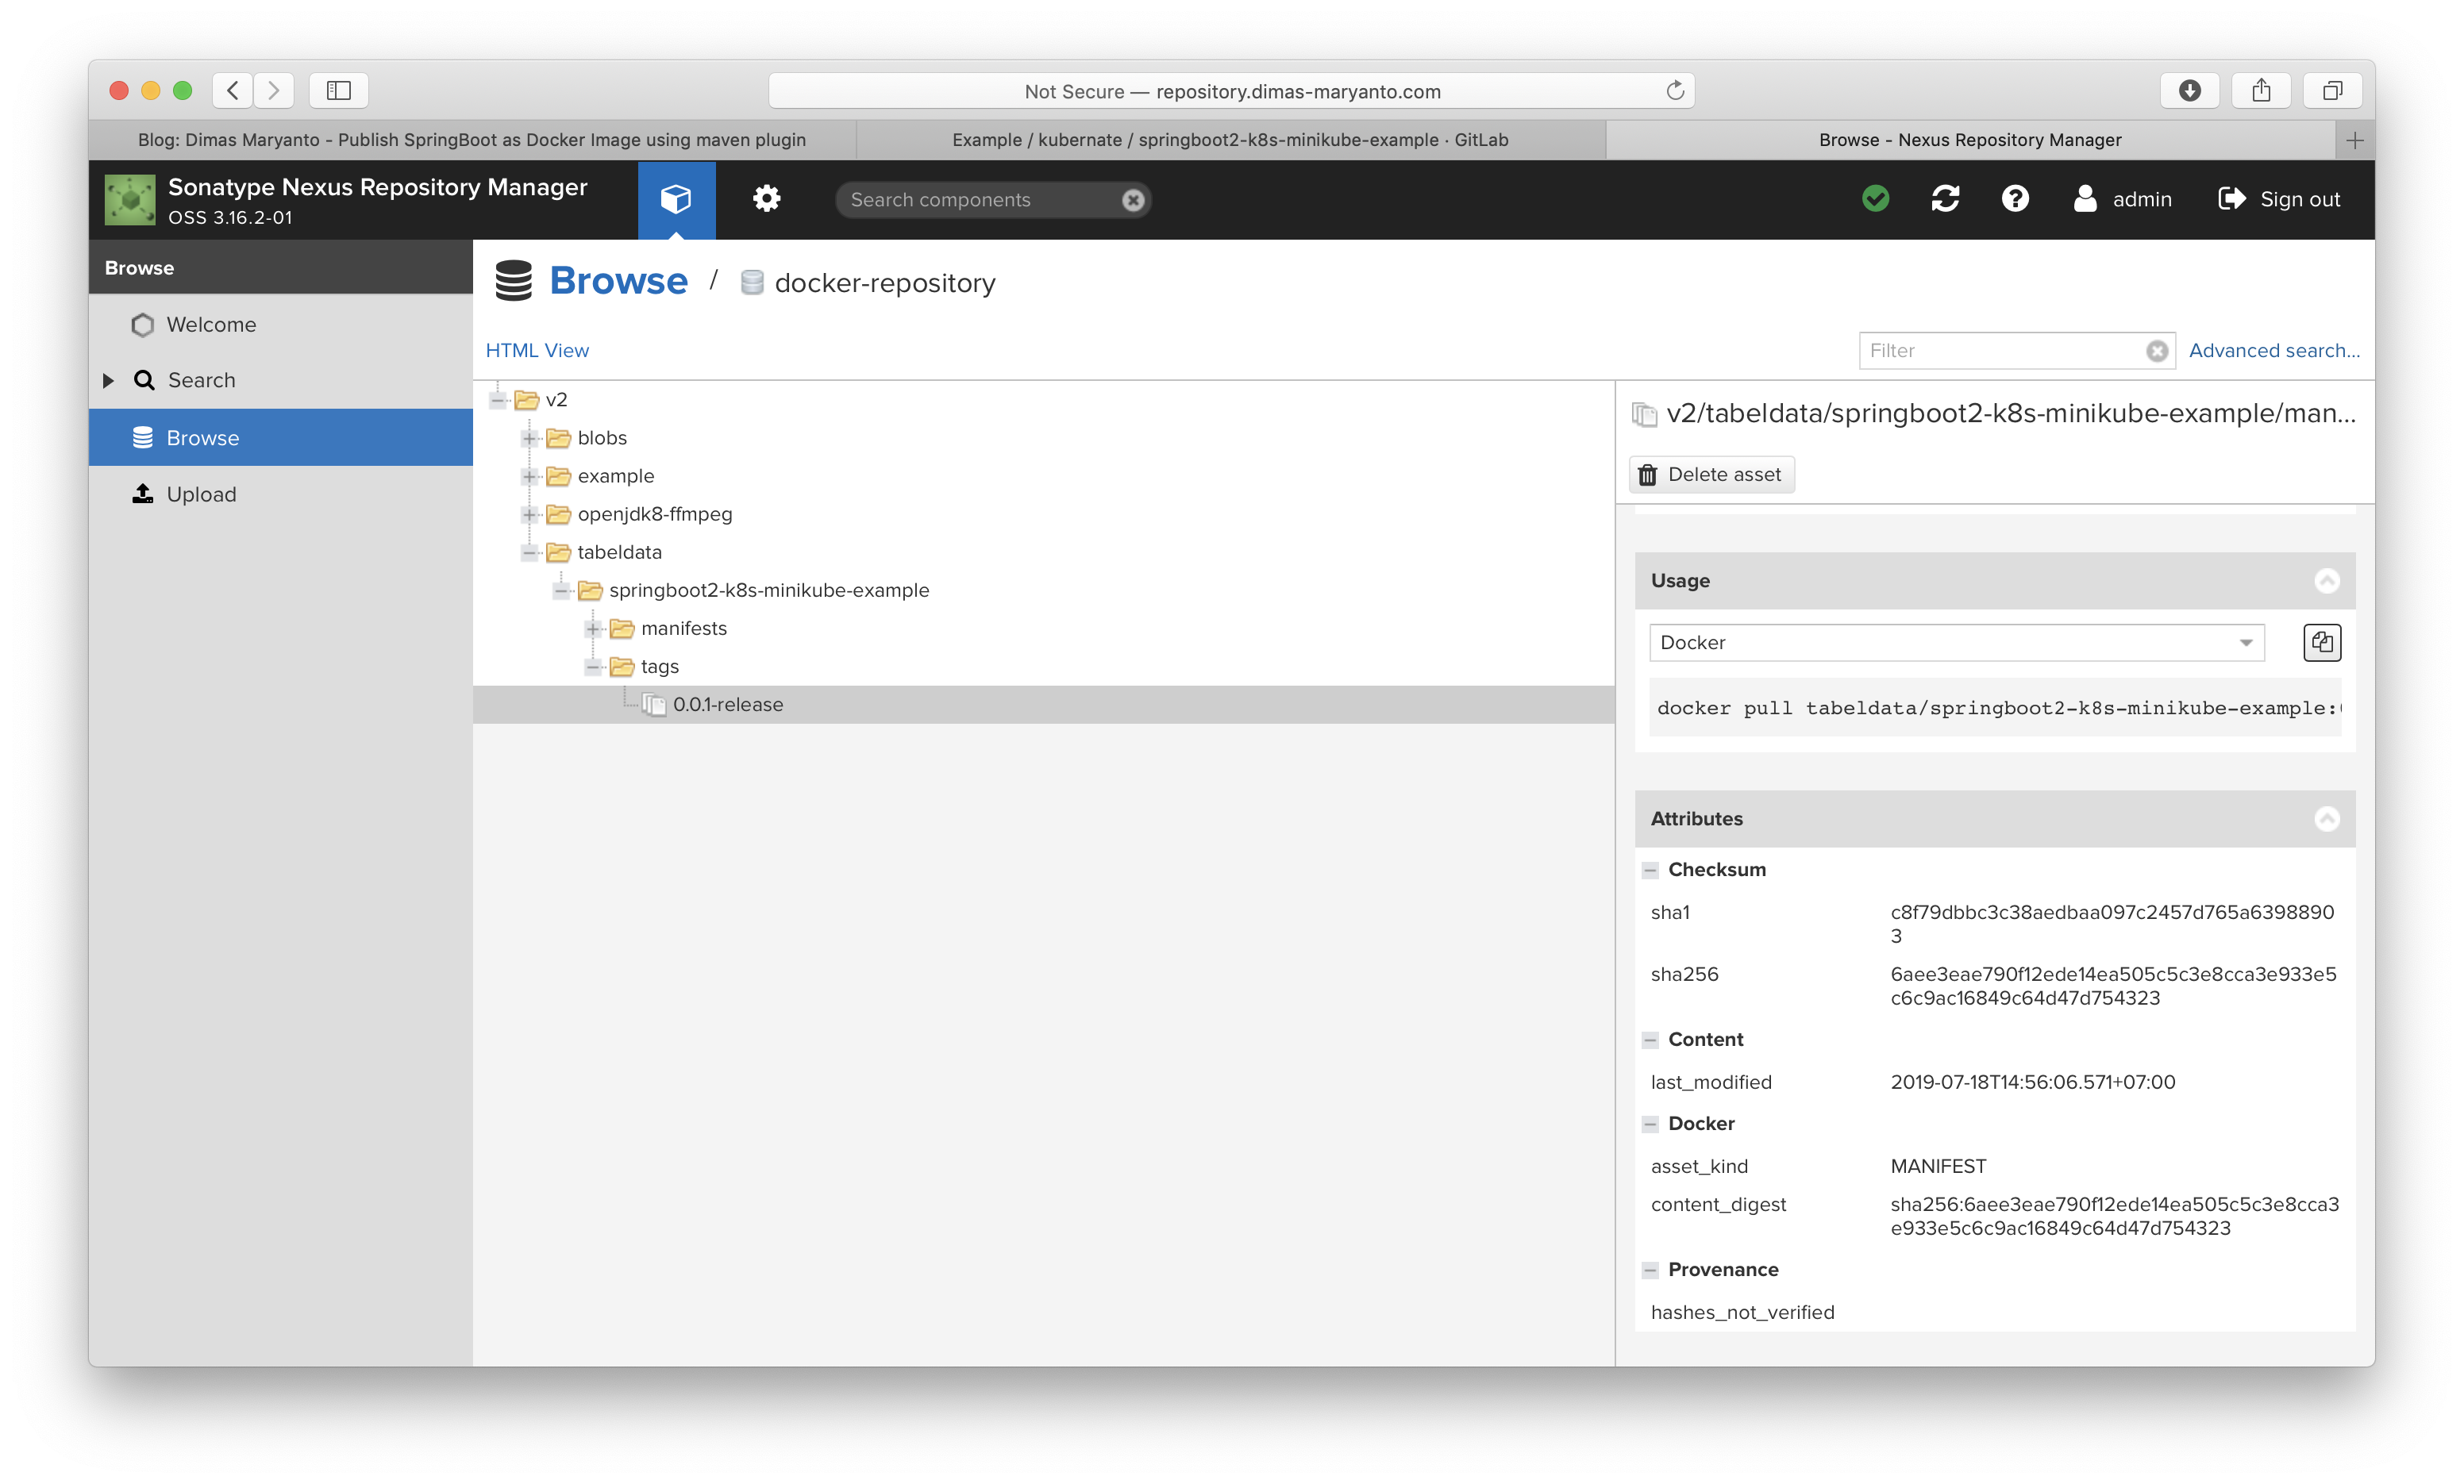Collapse the tabeldata folder node
This screenshot has width=2464, height=1484.
[530, 552]
